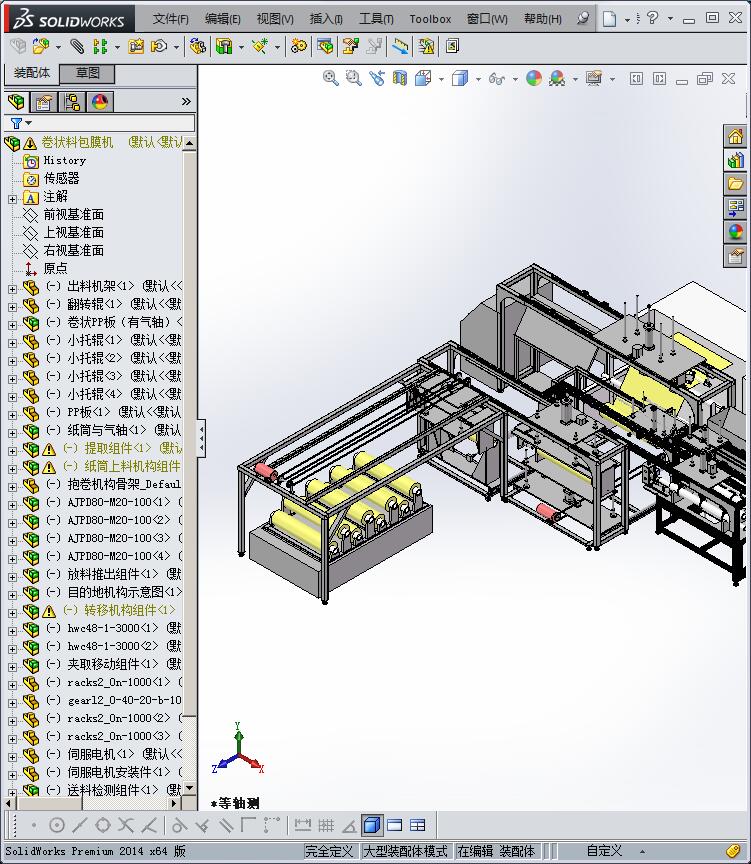Image resolution: width=751 pixels, height=864 pixels.
Task: Click 自定义 in the status bar
Action: tap(604, 851)
